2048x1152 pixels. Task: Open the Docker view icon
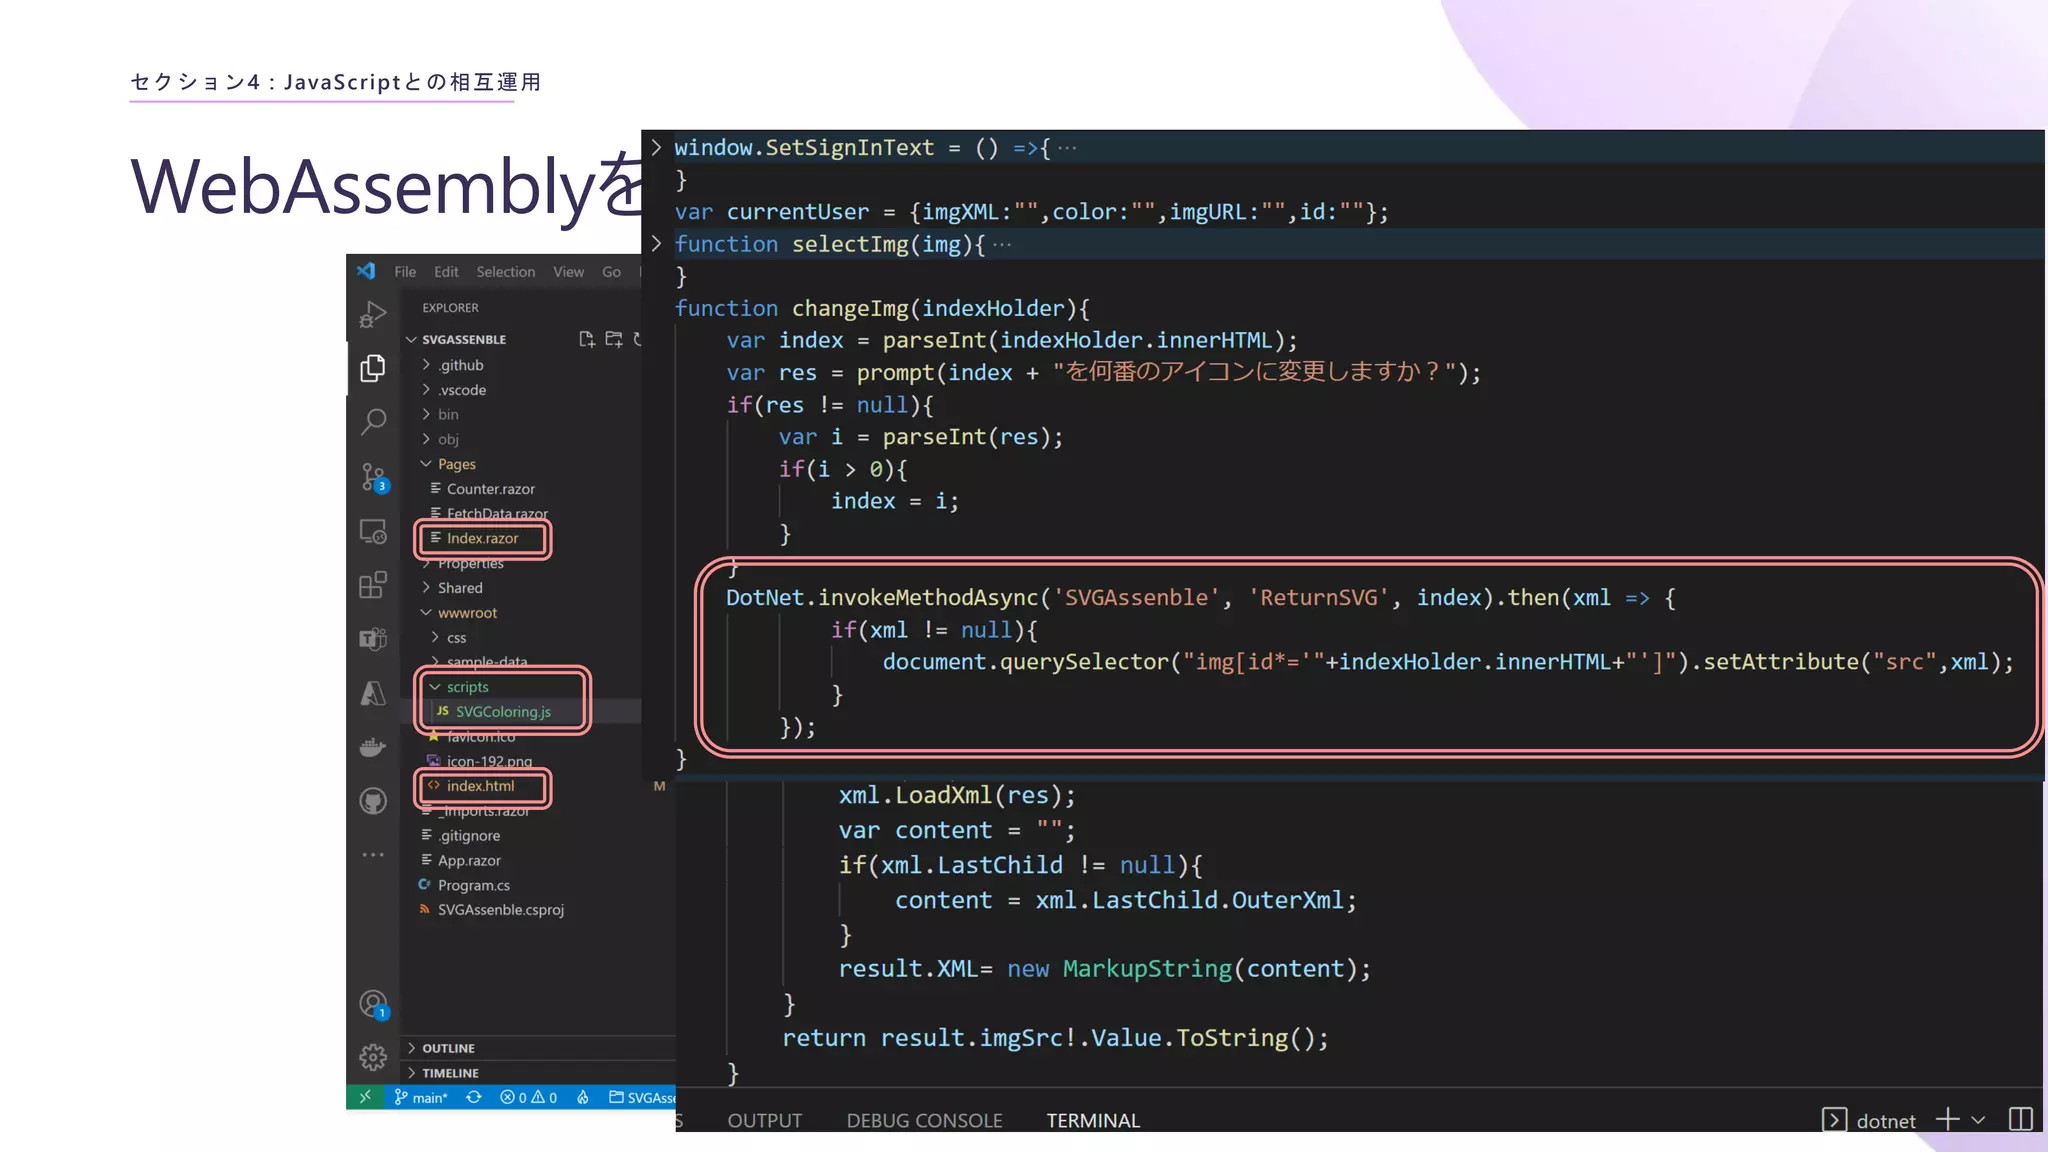click(x=373, y=747)
